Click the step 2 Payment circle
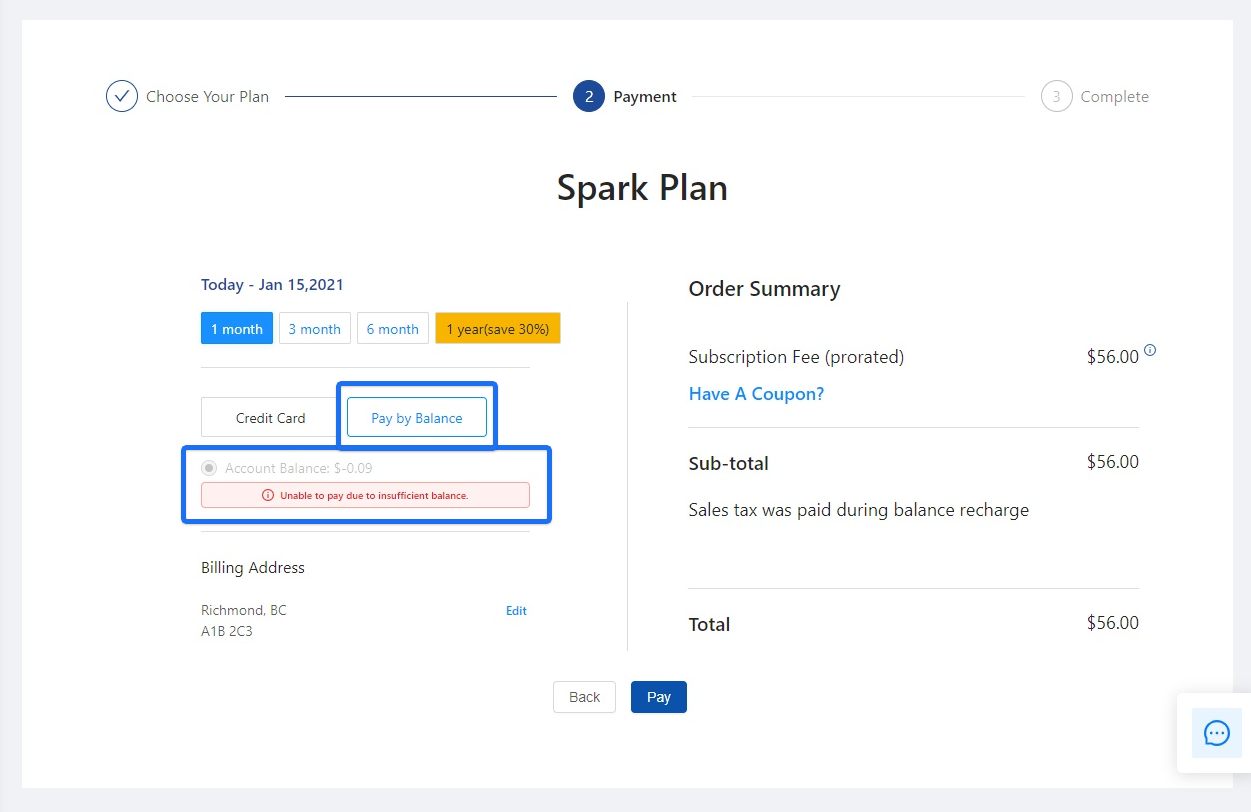 pyautogui.click(x=589, y=97)
